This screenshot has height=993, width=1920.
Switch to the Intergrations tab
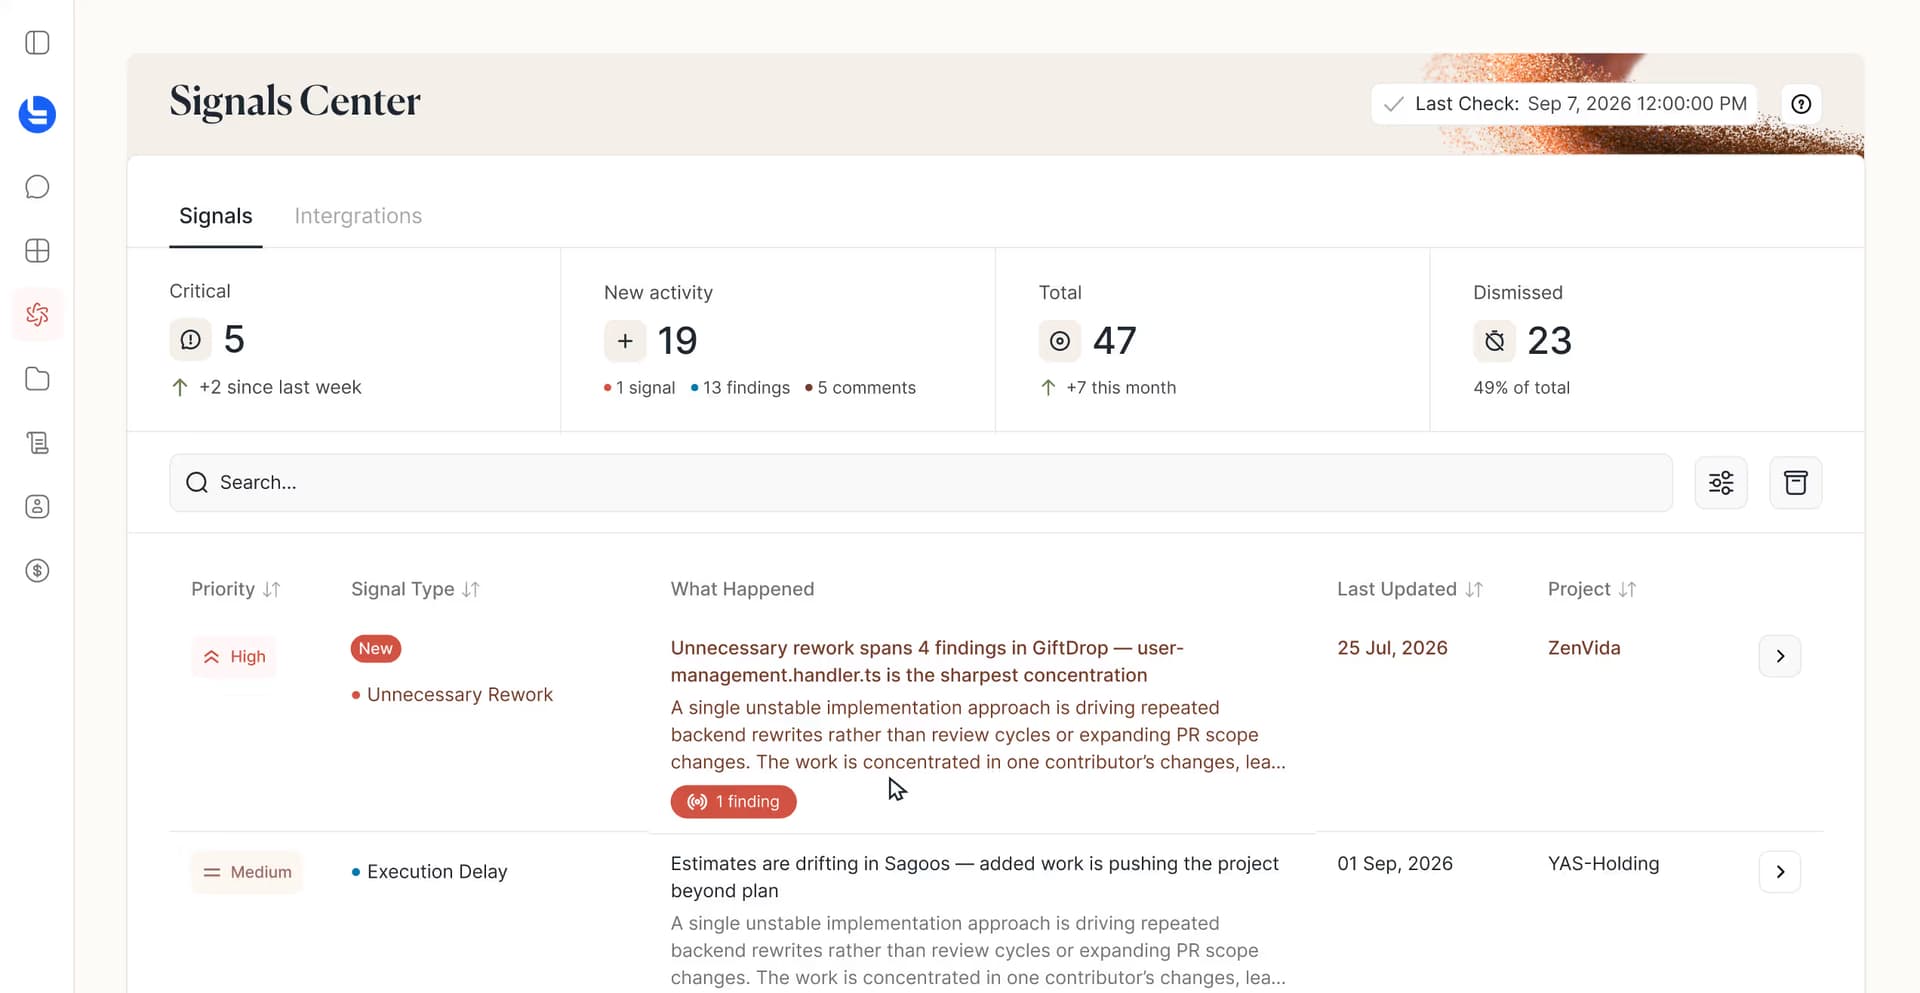pyautogui.click(x=358, y=216)
